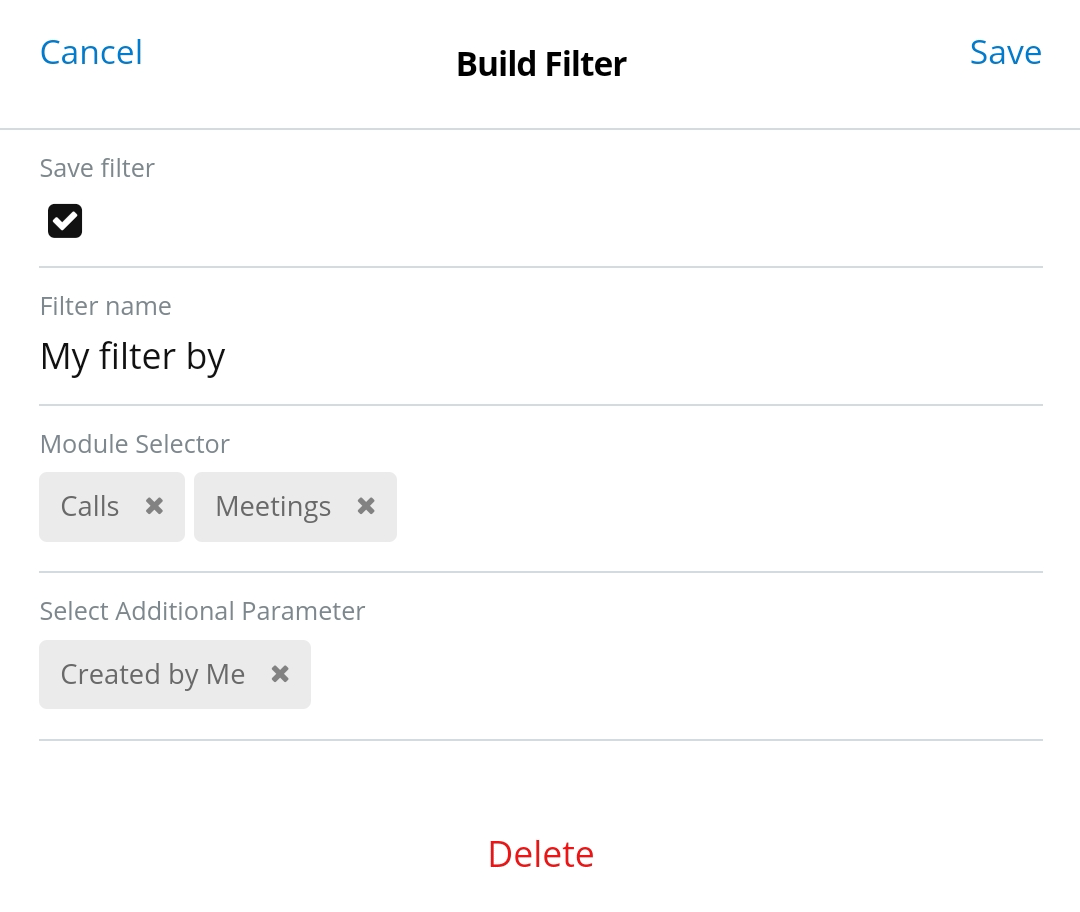The width and height of the screenshot is (1080, 912).
Task: Click the "My filter by" text field
Action: point(132,356)
